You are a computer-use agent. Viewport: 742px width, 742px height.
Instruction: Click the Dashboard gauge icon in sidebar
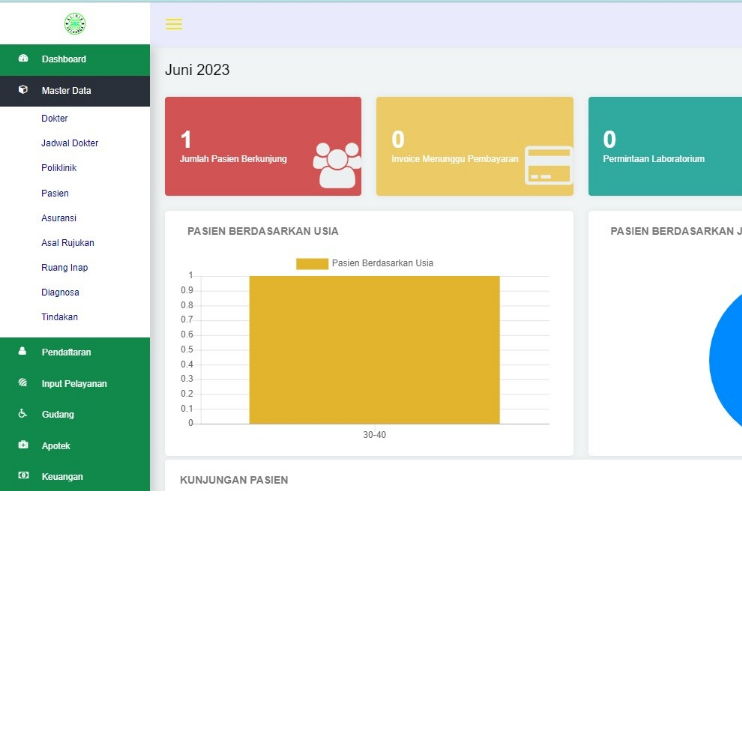23,59
